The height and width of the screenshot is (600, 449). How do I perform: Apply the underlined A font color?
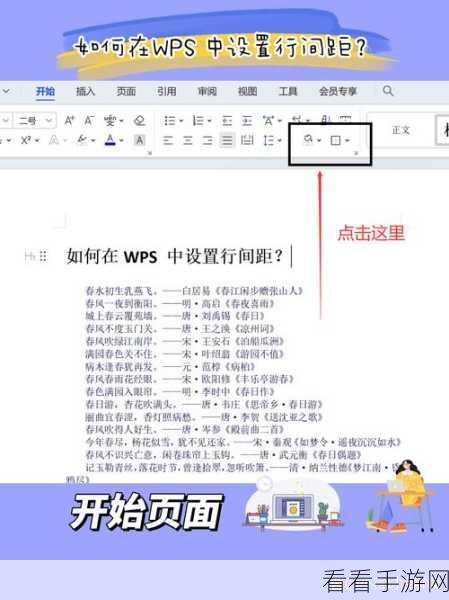click(x=110, y=140)
